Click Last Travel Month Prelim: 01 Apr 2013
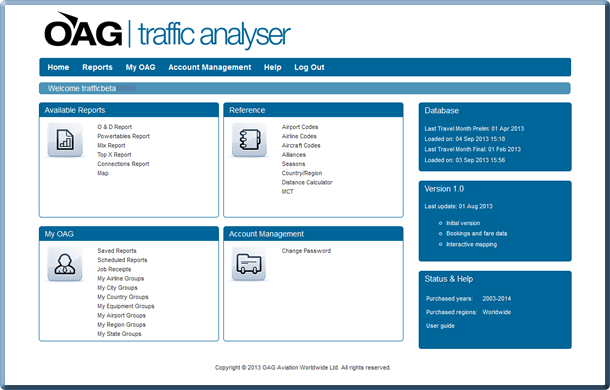This screenshot has width=610, height=390. (x=474, y=128)
